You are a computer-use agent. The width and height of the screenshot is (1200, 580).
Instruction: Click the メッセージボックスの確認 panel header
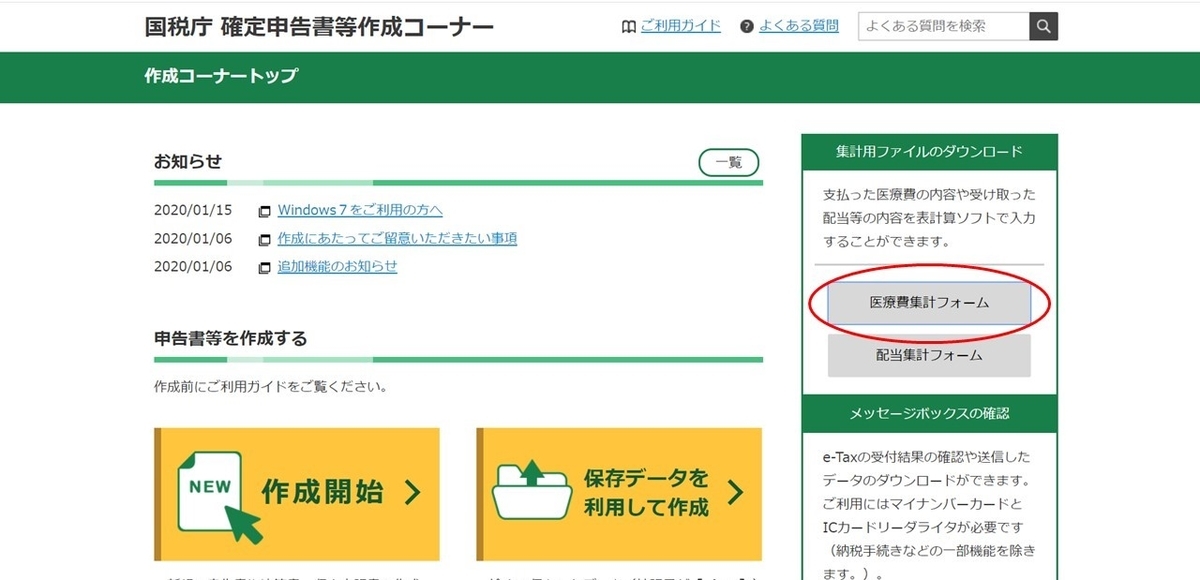929,412
